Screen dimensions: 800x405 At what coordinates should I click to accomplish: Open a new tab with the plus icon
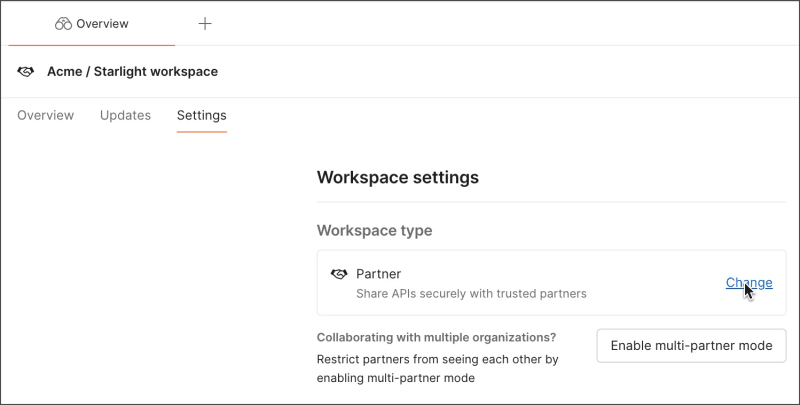pos(205,23)
